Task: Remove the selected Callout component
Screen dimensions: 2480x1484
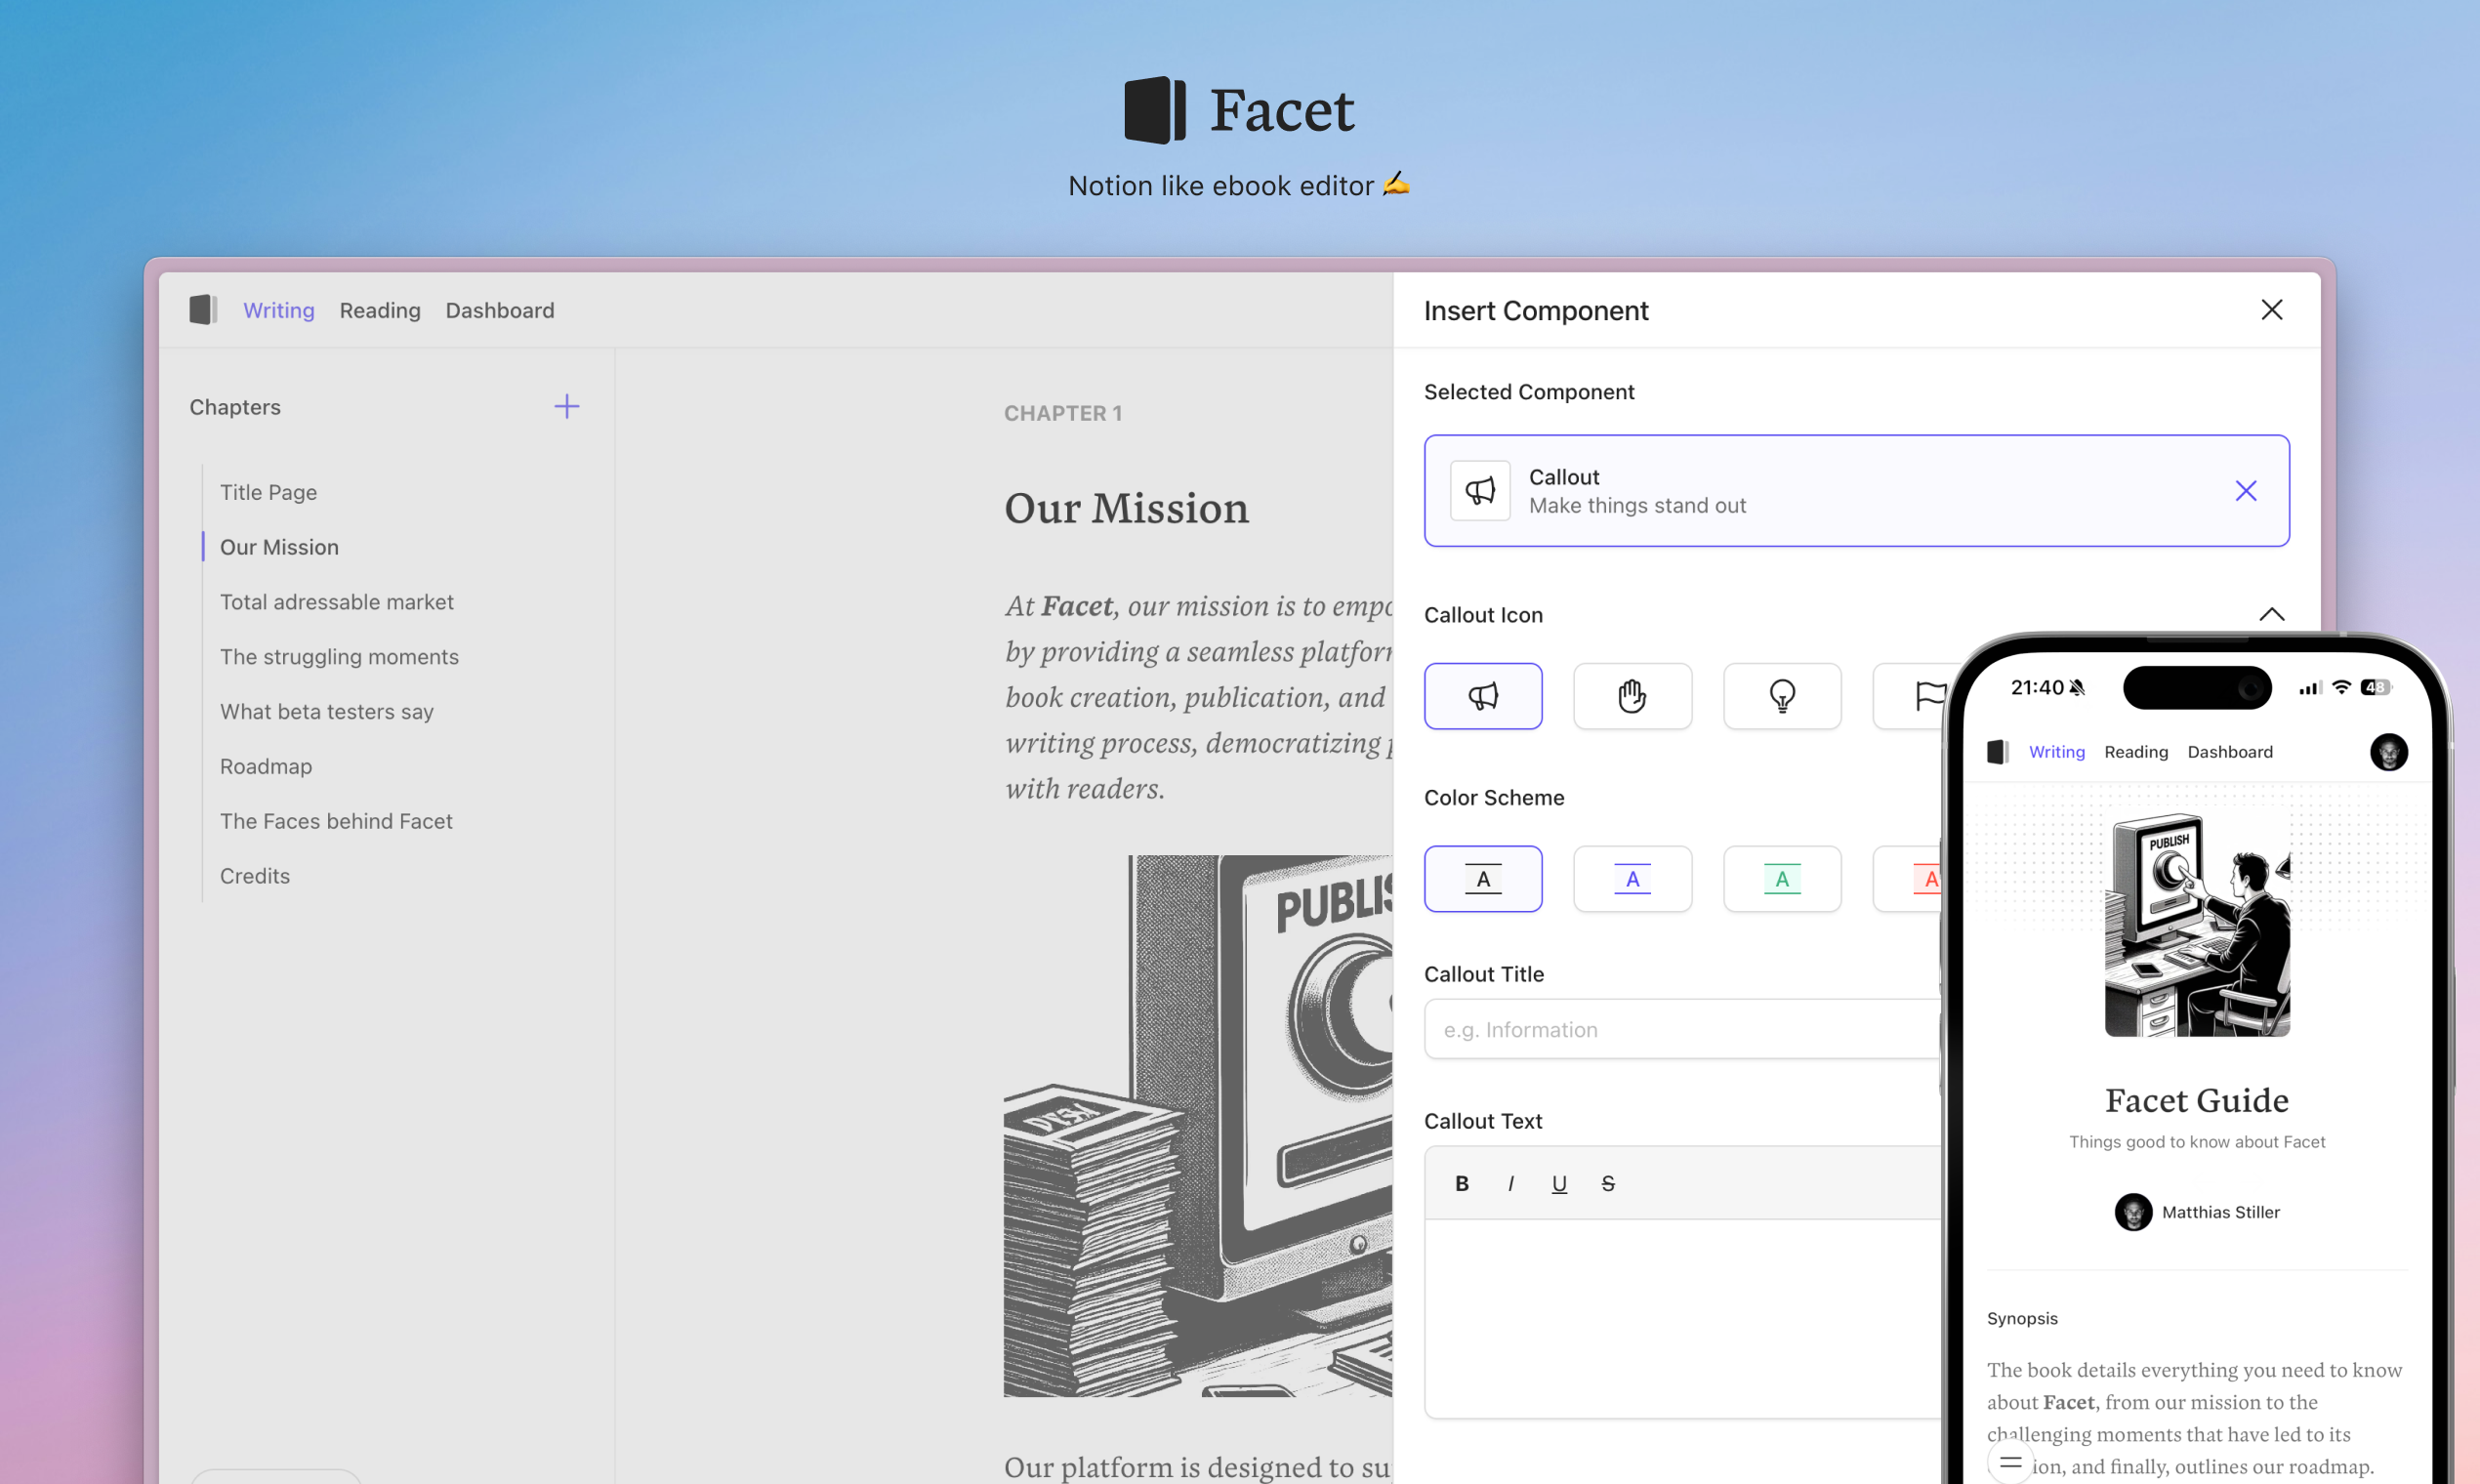Action: point(2245,491)
